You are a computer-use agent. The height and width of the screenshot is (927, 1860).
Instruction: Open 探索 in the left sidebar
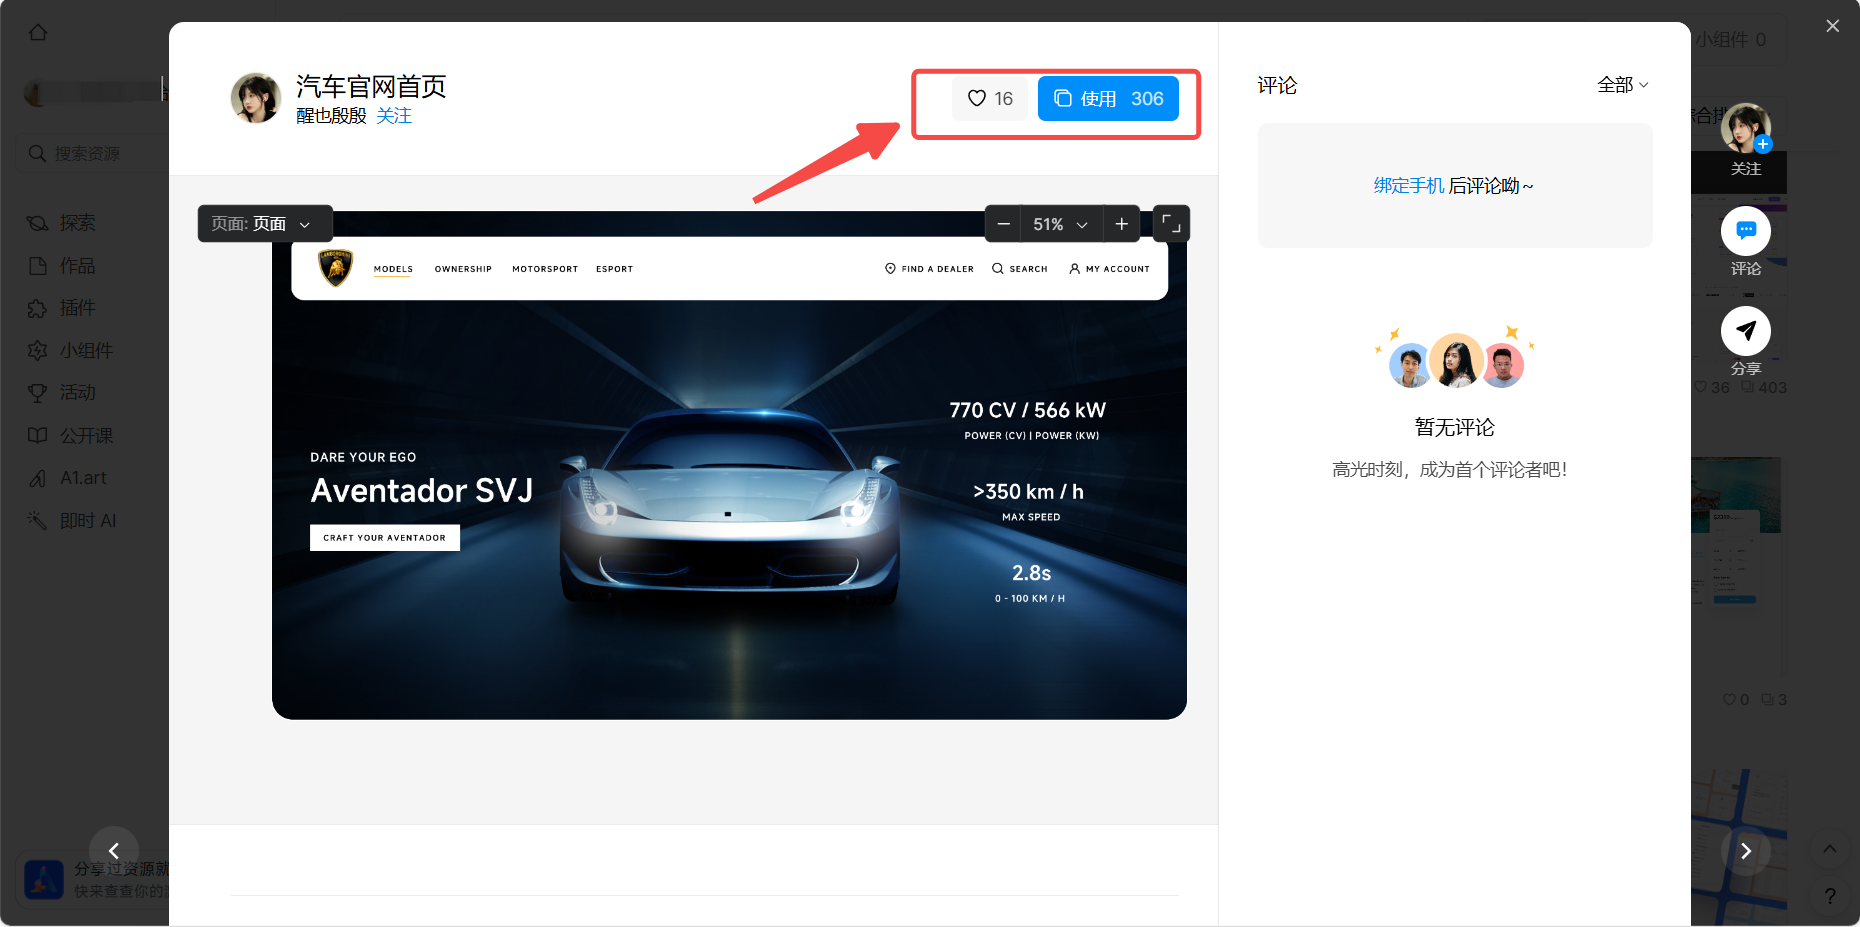pos(62,223)
